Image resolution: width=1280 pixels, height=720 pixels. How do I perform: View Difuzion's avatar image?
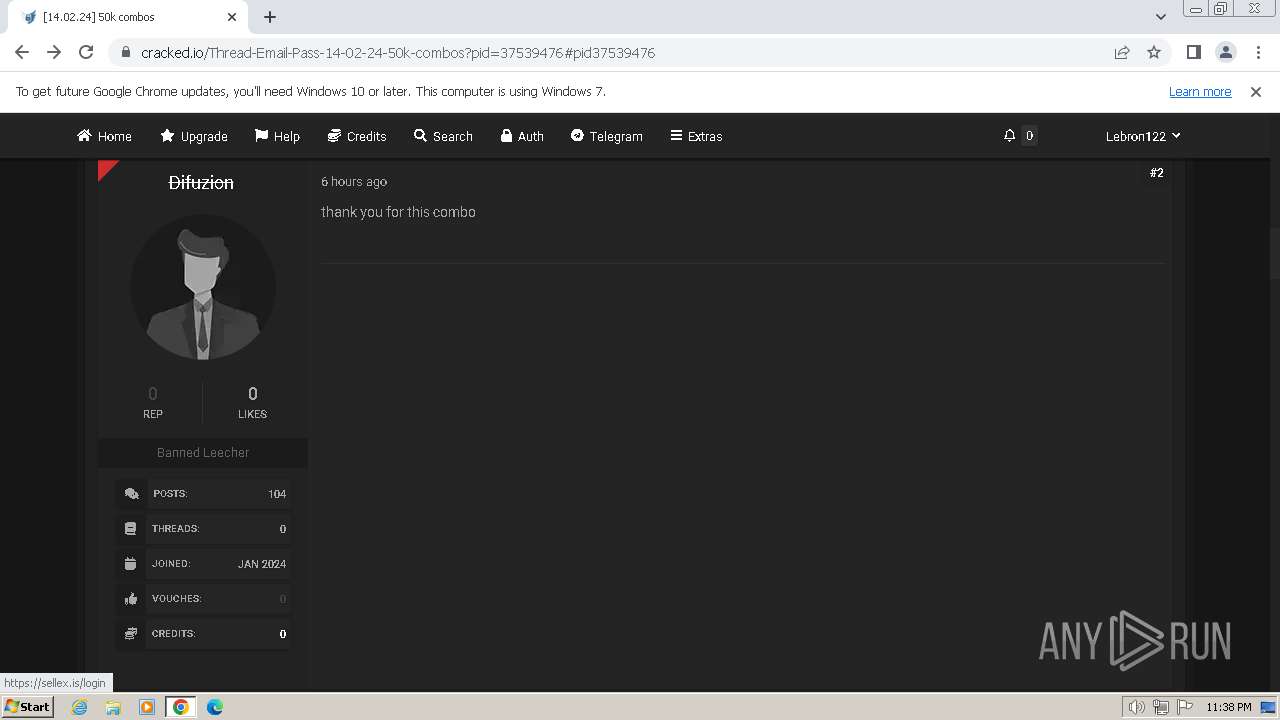pos(203,287)
